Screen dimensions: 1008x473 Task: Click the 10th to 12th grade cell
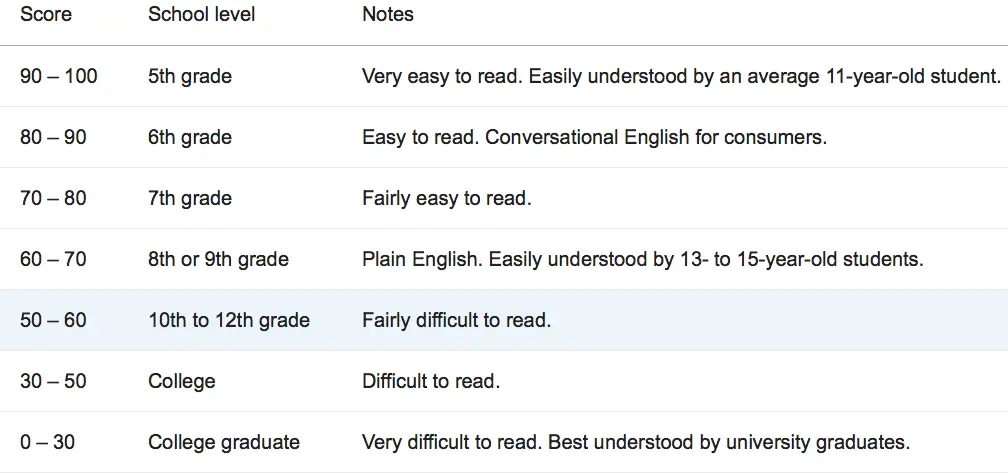tap(229, 320)
